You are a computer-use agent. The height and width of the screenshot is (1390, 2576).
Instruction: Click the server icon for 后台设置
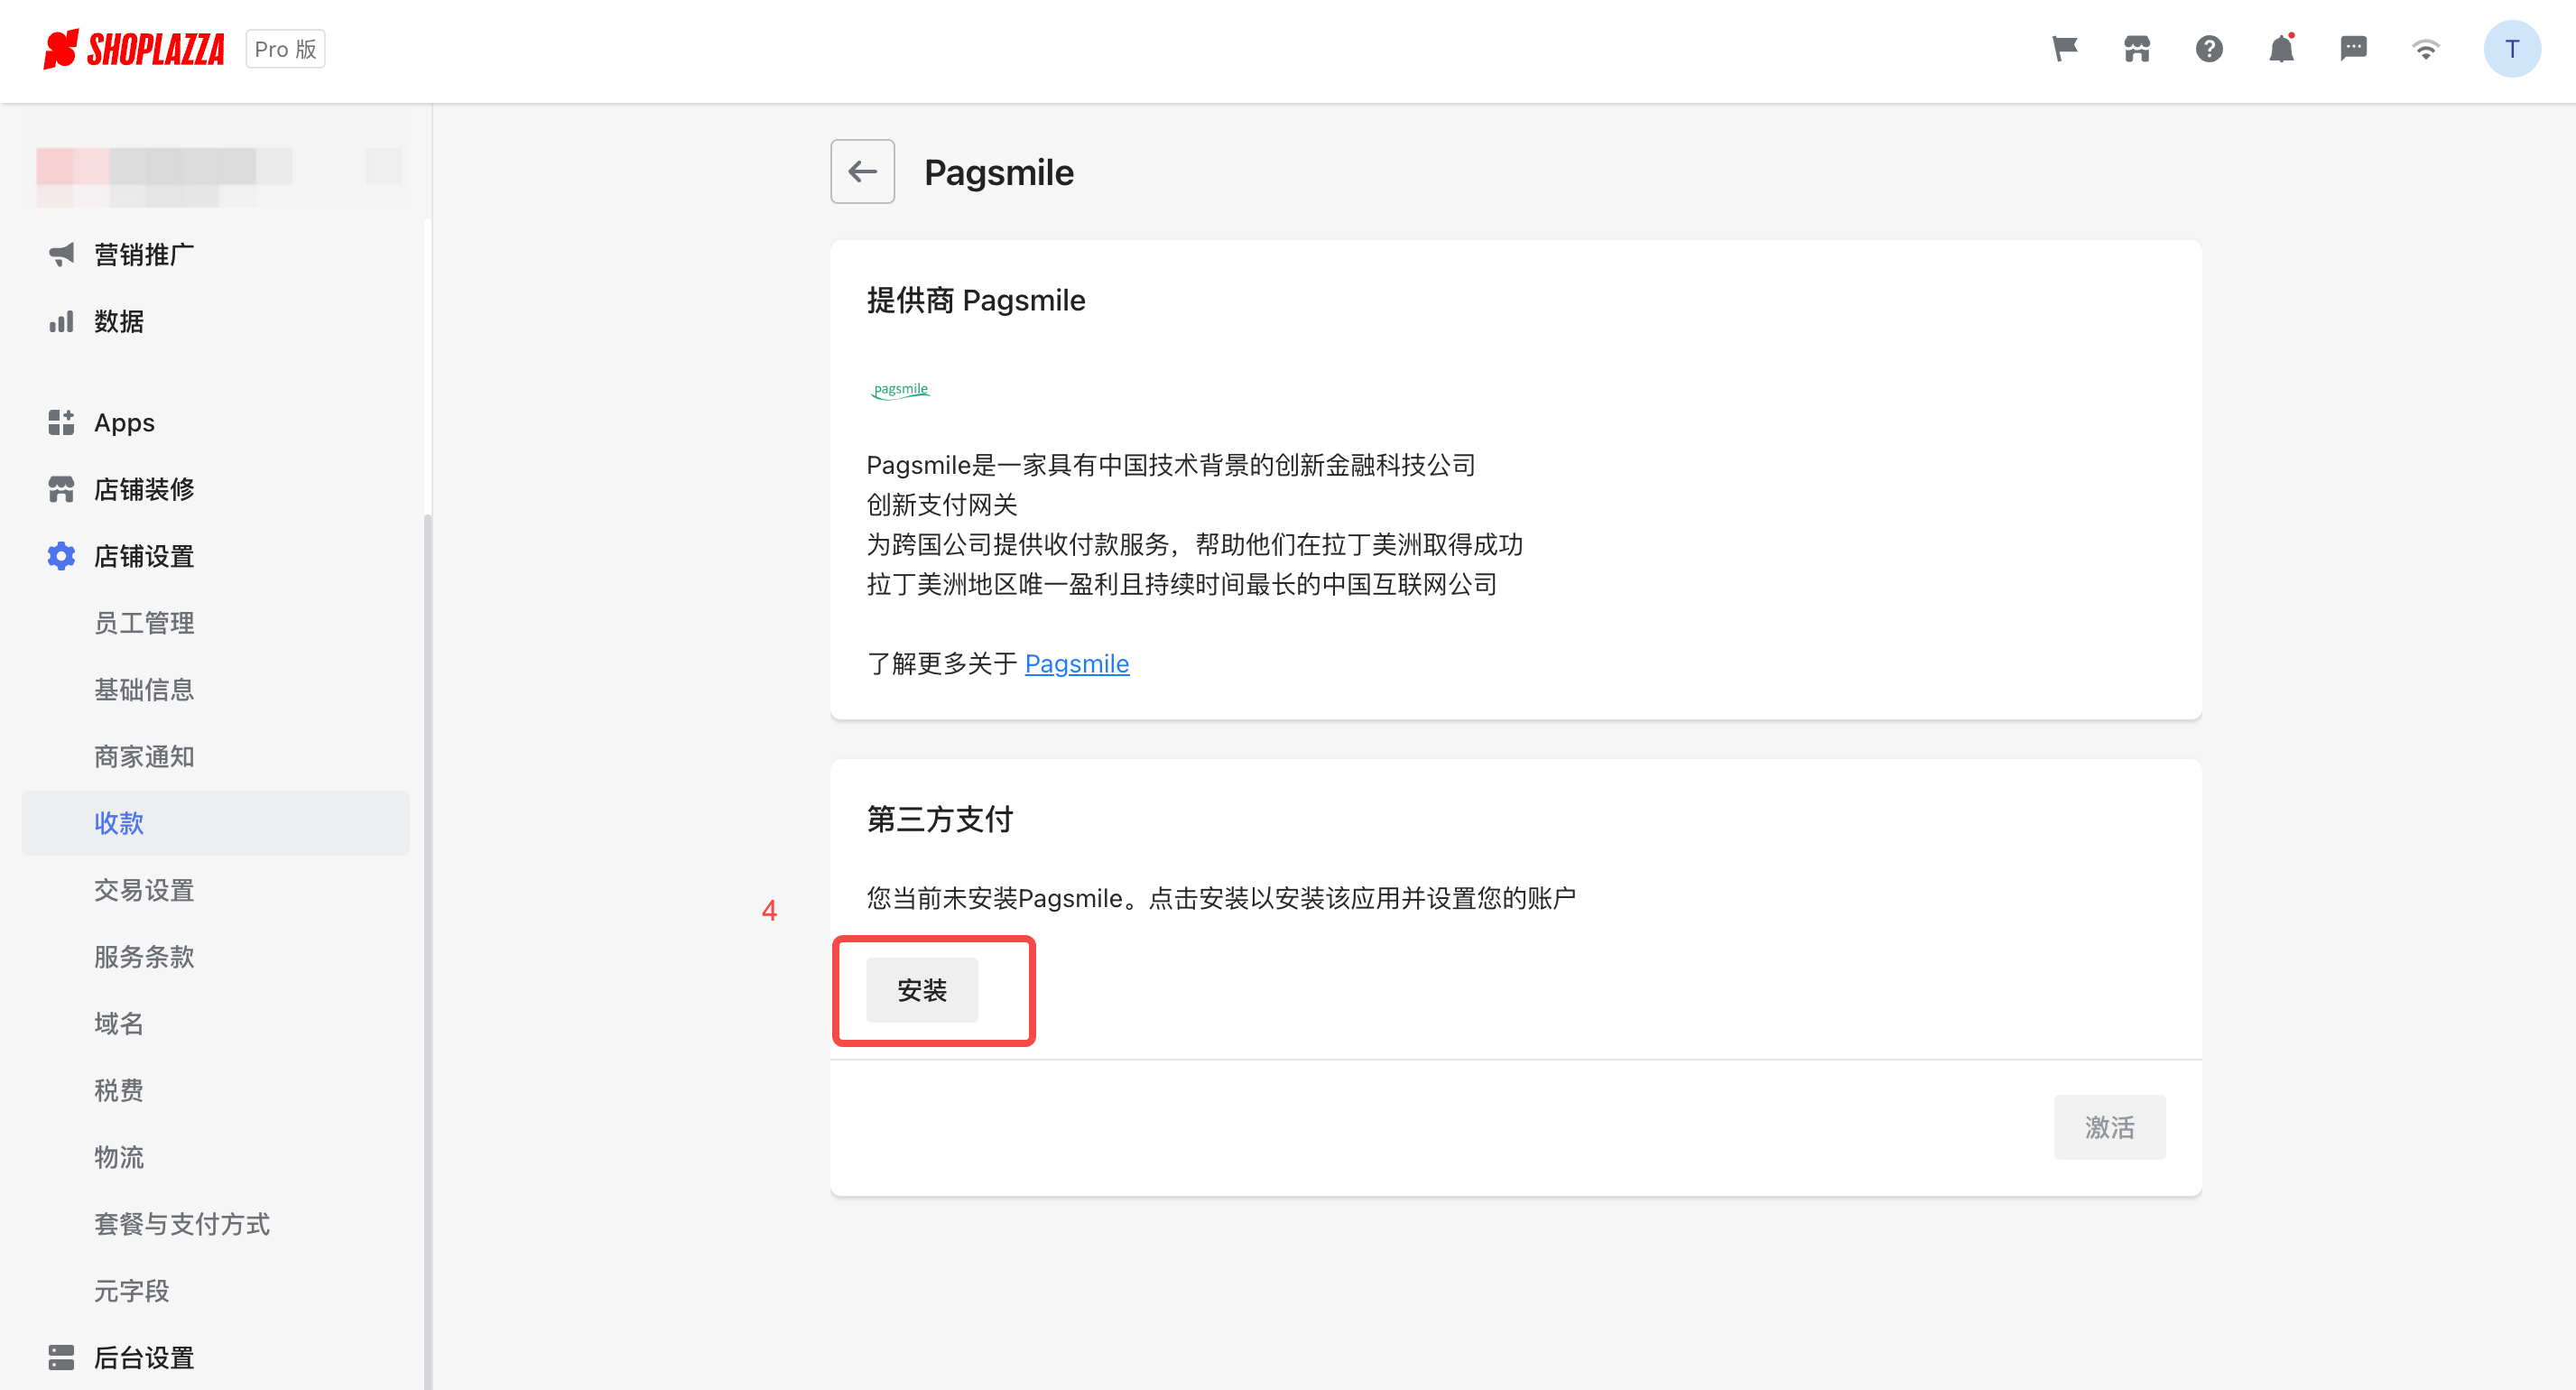pos(61,1358)
